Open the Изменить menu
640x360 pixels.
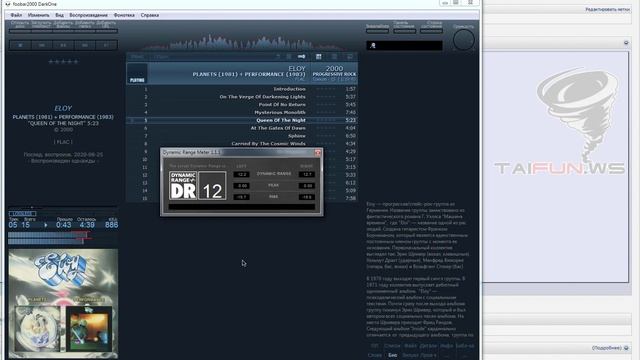tap(38, 15)
